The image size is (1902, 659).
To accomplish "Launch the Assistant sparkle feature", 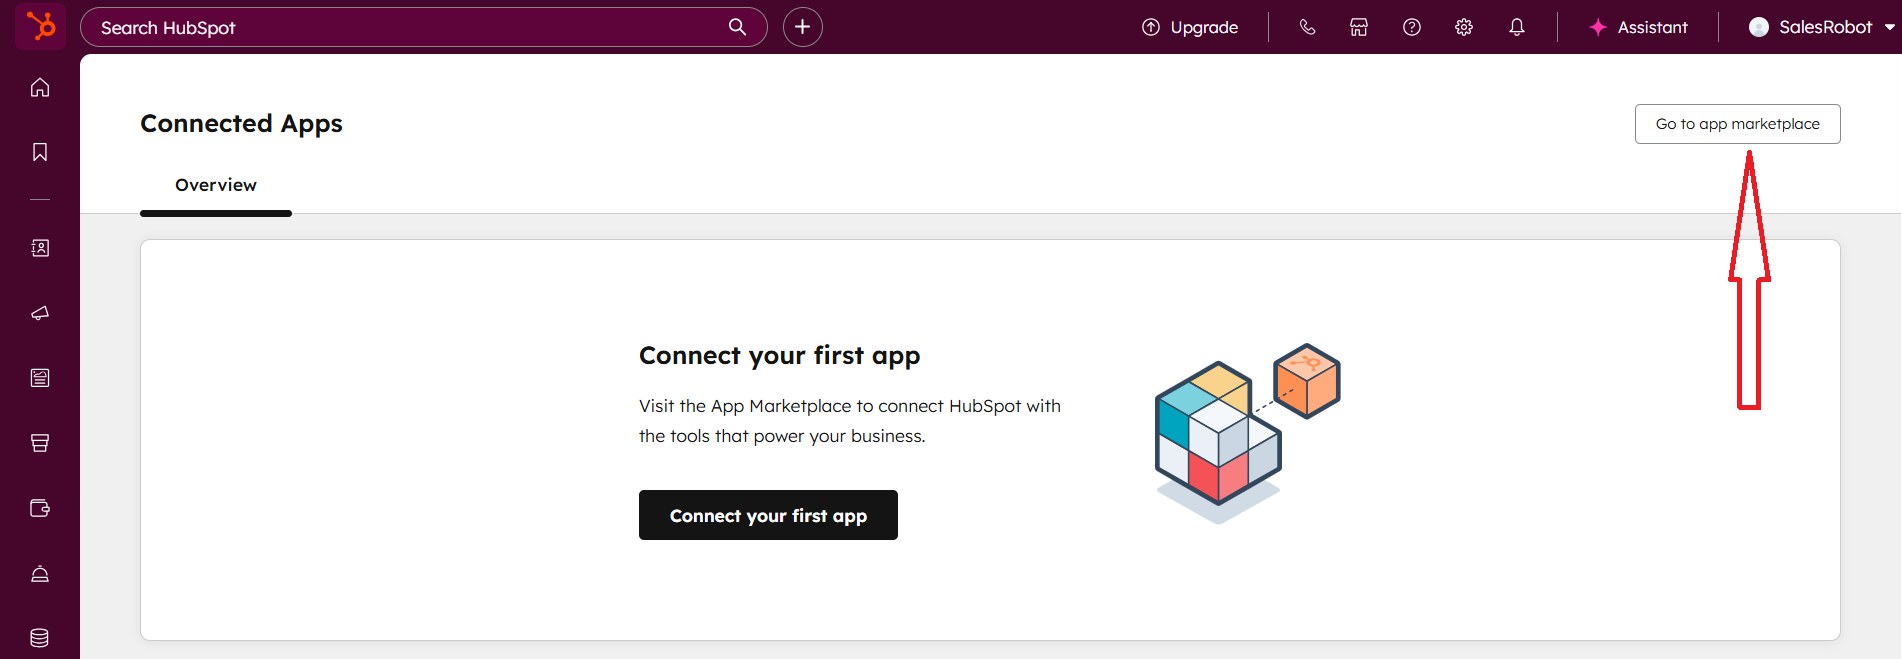I will coord(1637,27).
